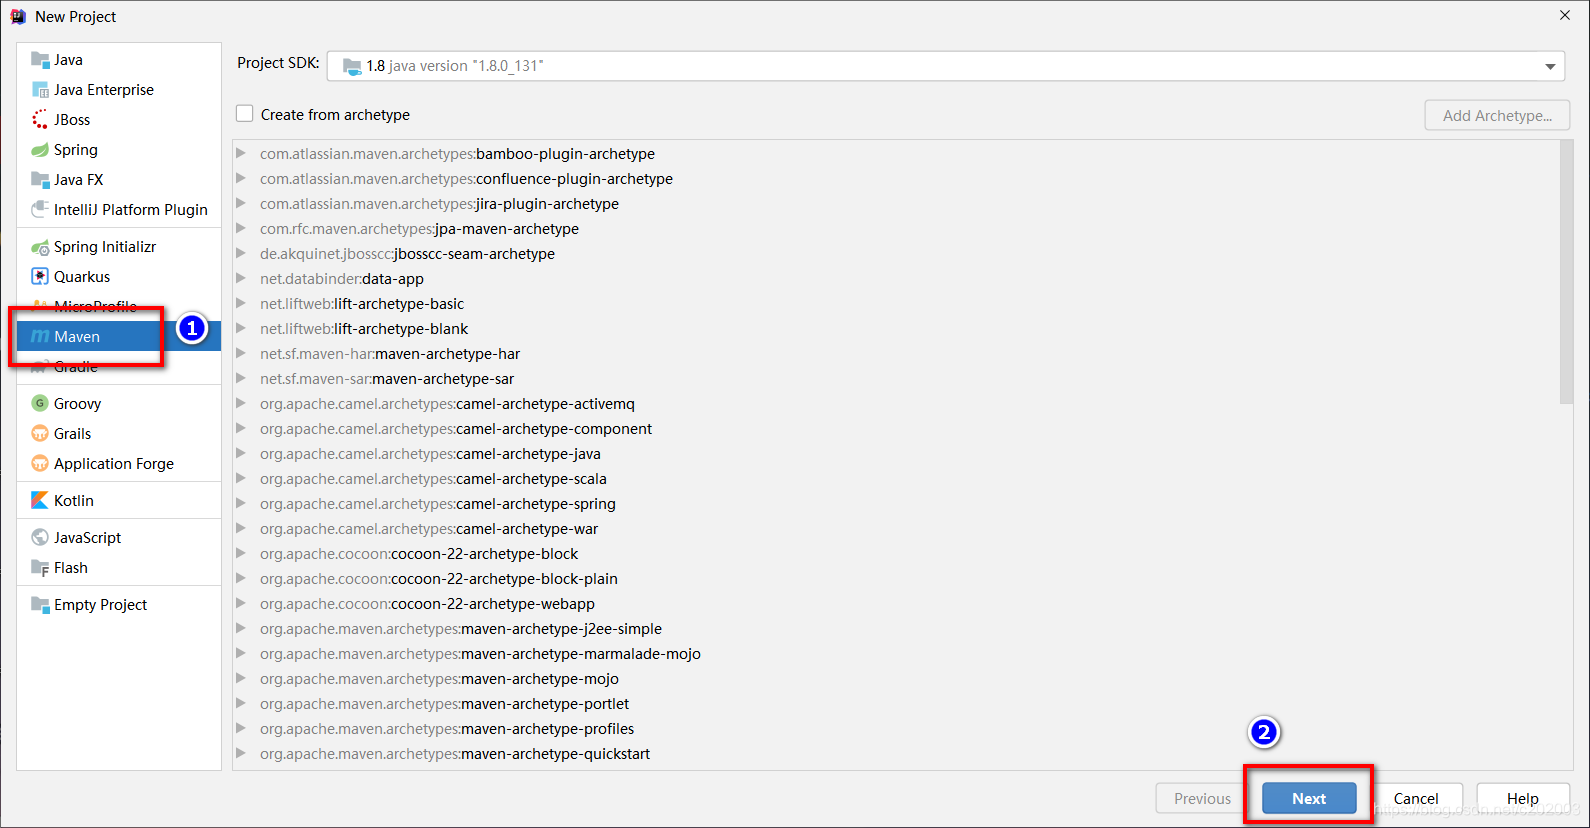1590x828 pixels.
Task: Expand lift-archetype-basic entry
Action: pos(241,304)
